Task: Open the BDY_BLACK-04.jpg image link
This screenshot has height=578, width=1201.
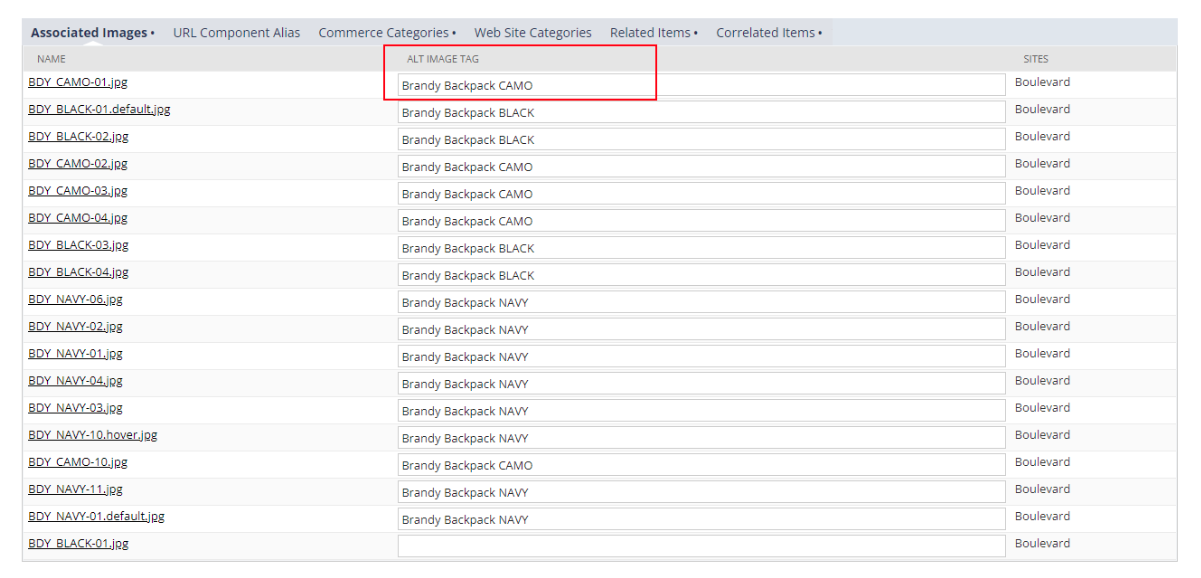Action: (78, 272)
